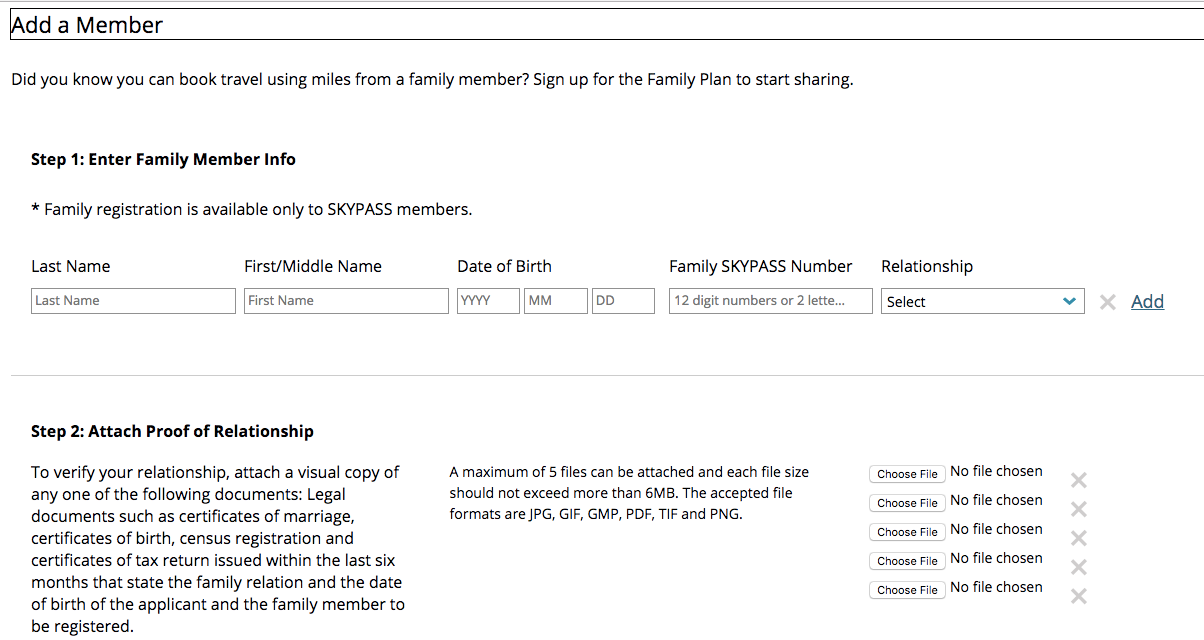This screenshot has width=1204, height=640.
Task: Click the Add link to add a family member
Action: 1147,301
